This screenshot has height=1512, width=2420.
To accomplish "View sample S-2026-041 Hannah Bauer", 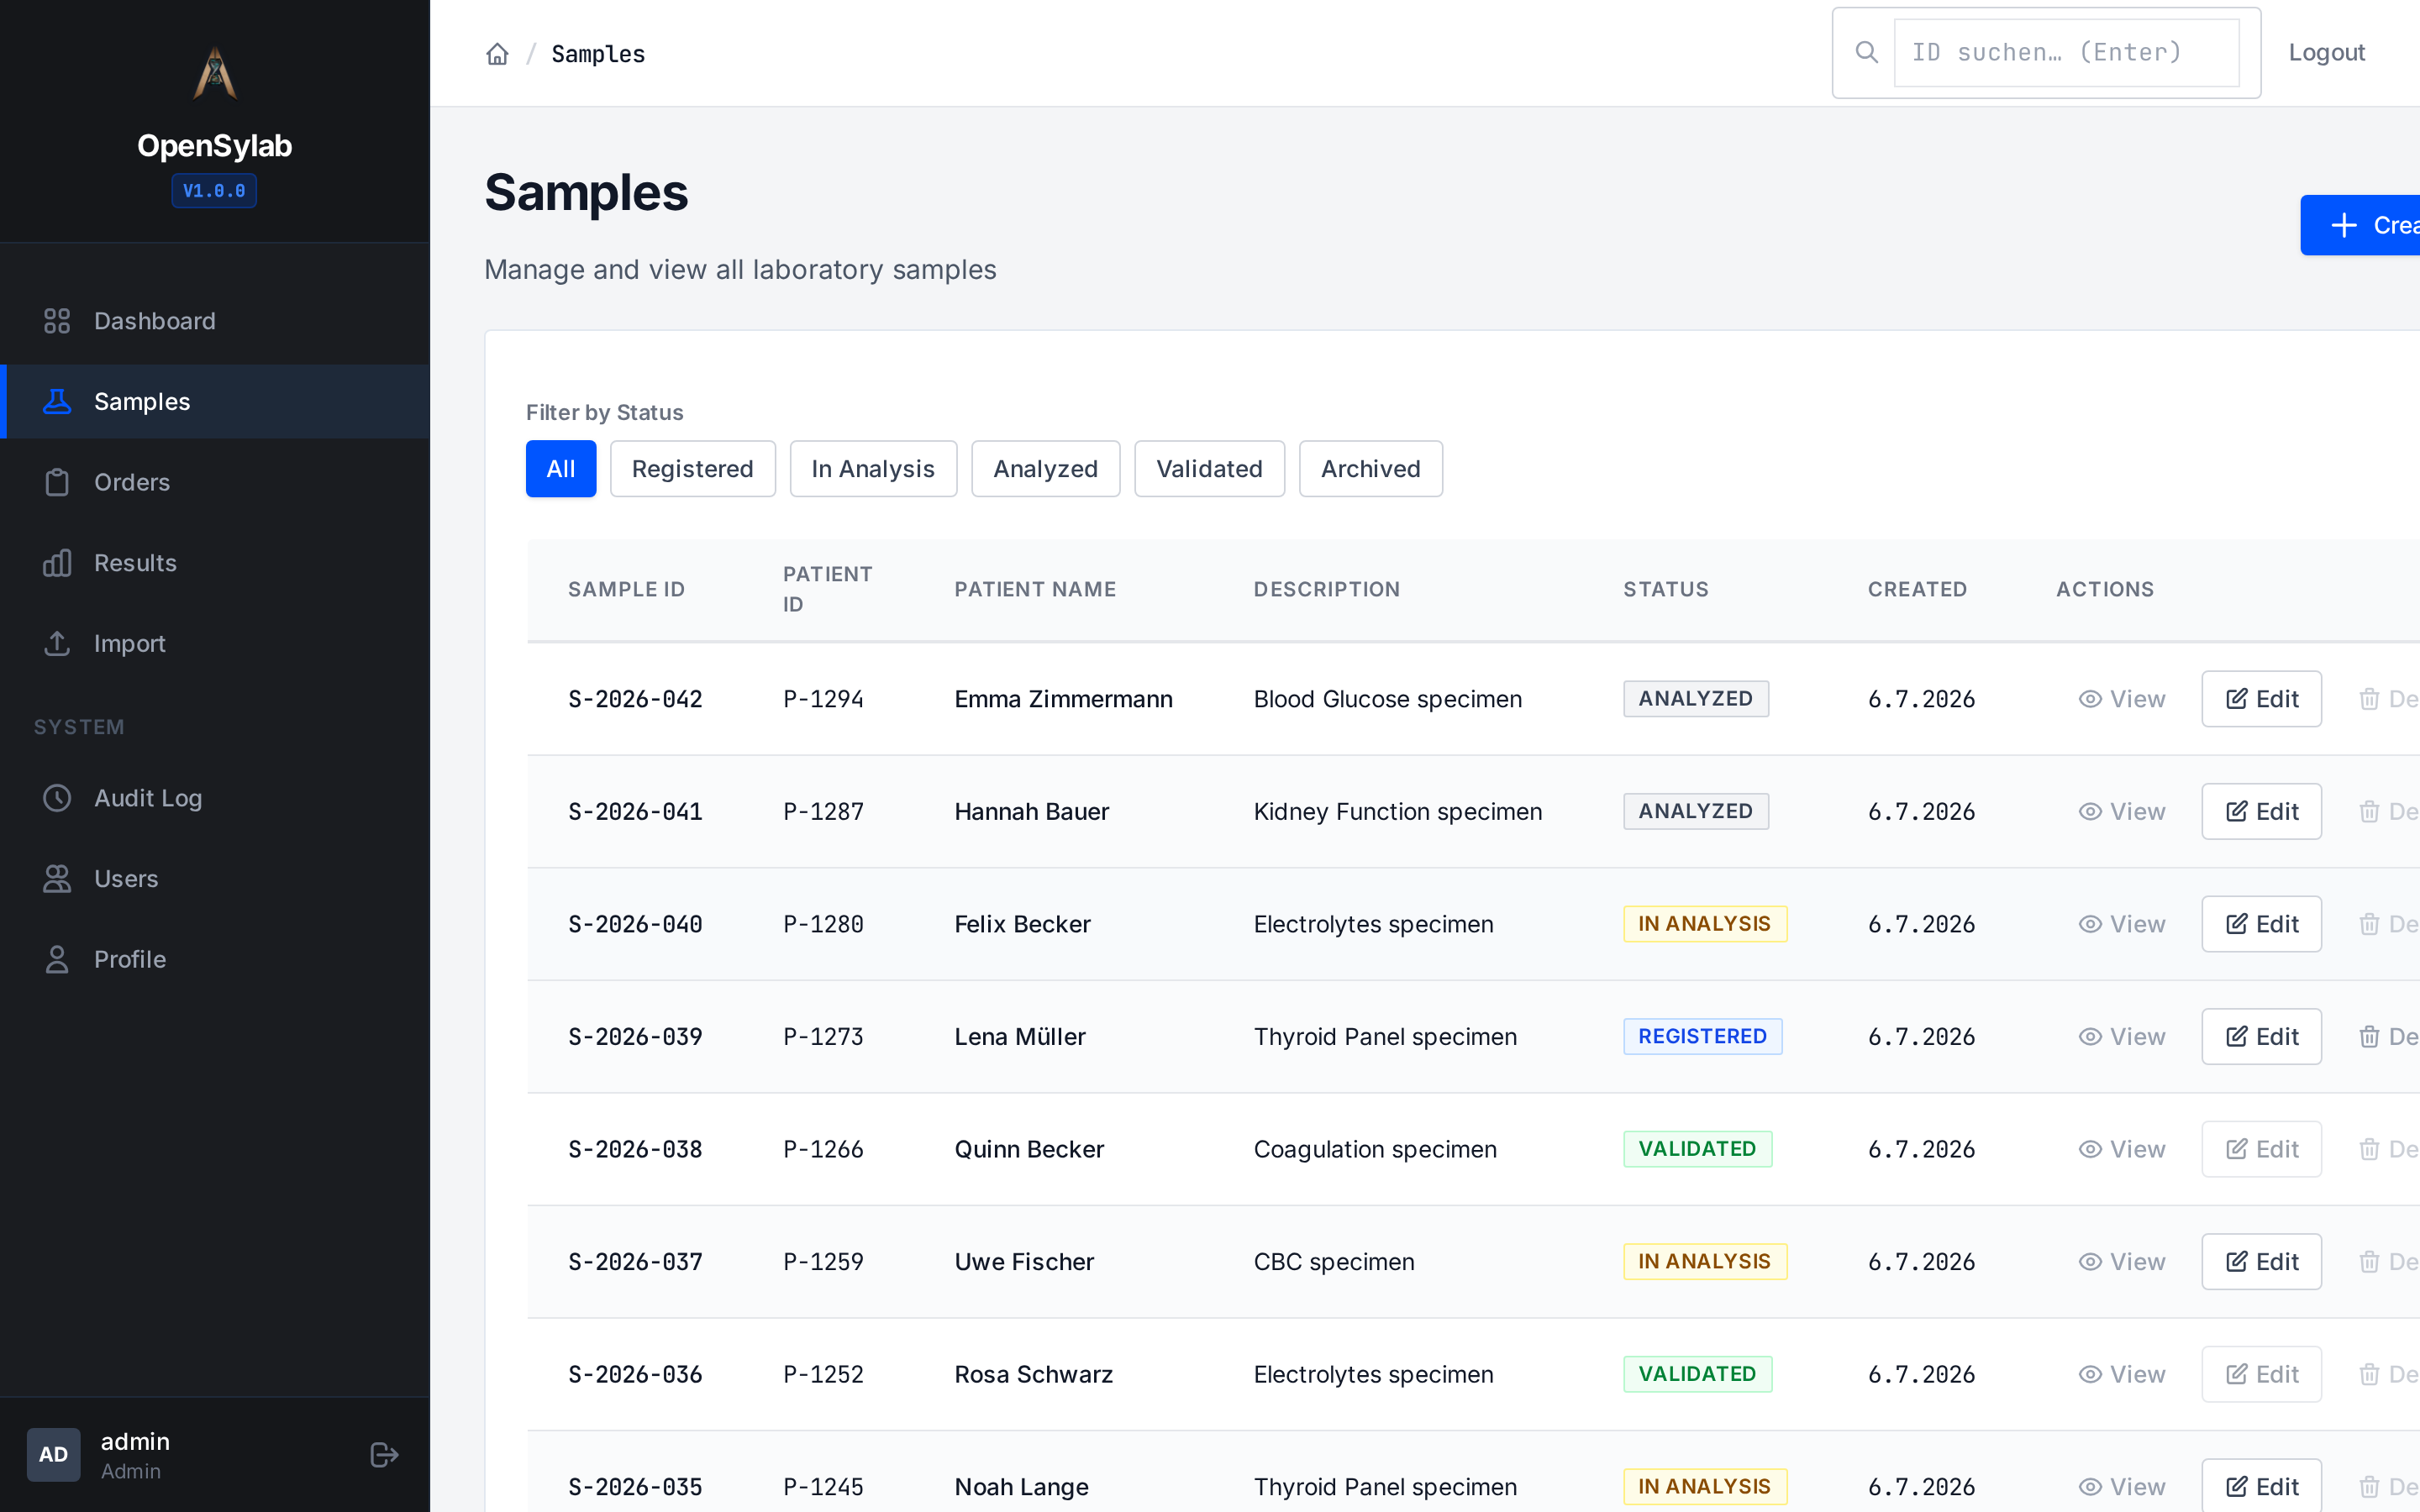I will [2121, 811].
